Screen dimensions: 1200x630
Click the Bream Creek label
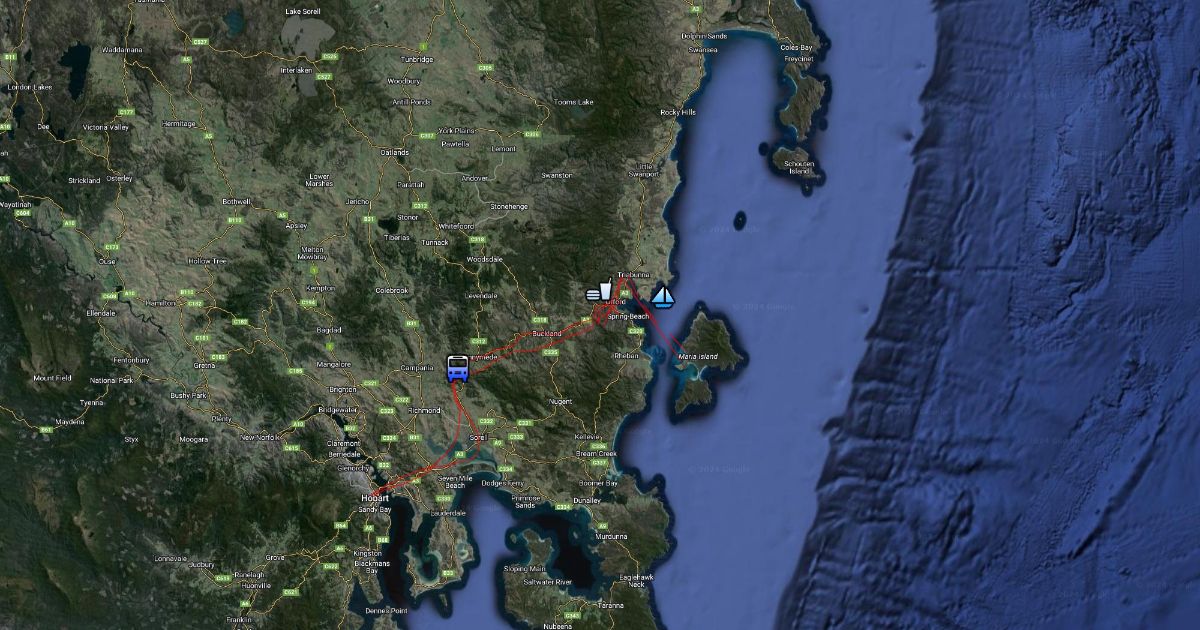tap(596, 454)
